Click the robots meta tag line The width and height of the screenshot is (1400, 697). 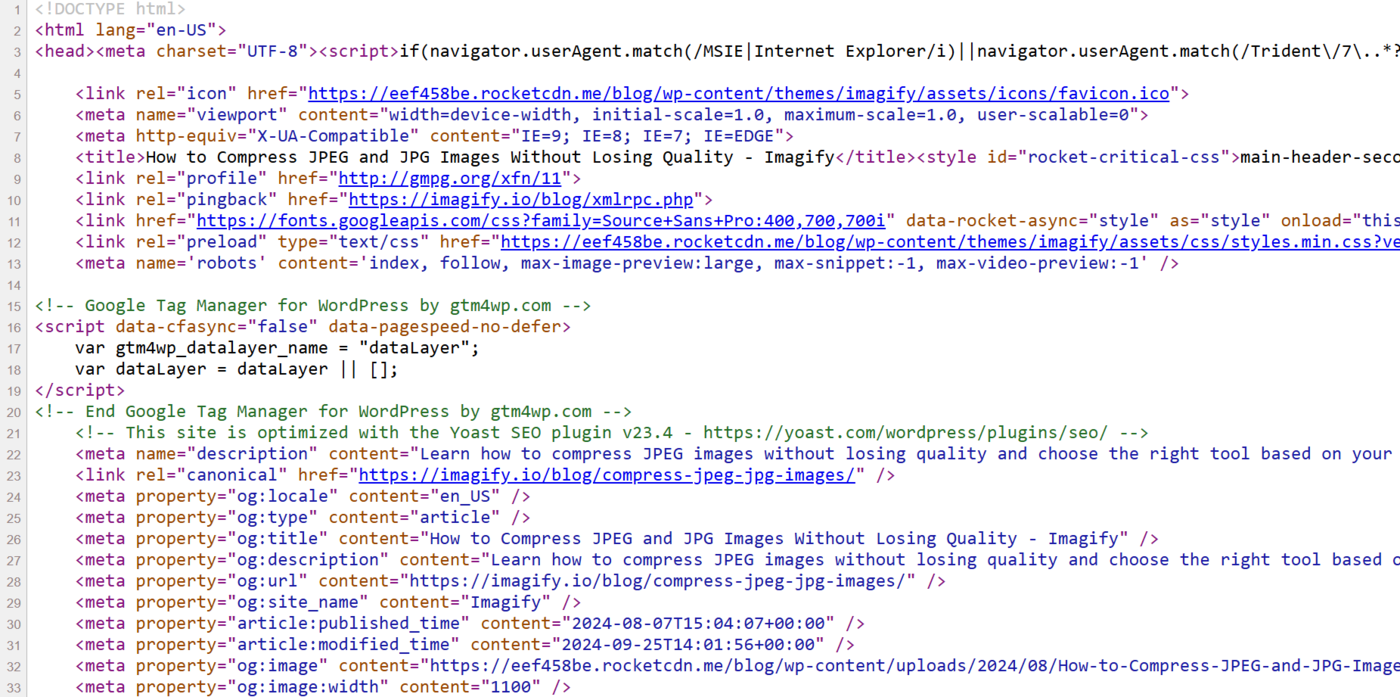[x=626, y=264]
